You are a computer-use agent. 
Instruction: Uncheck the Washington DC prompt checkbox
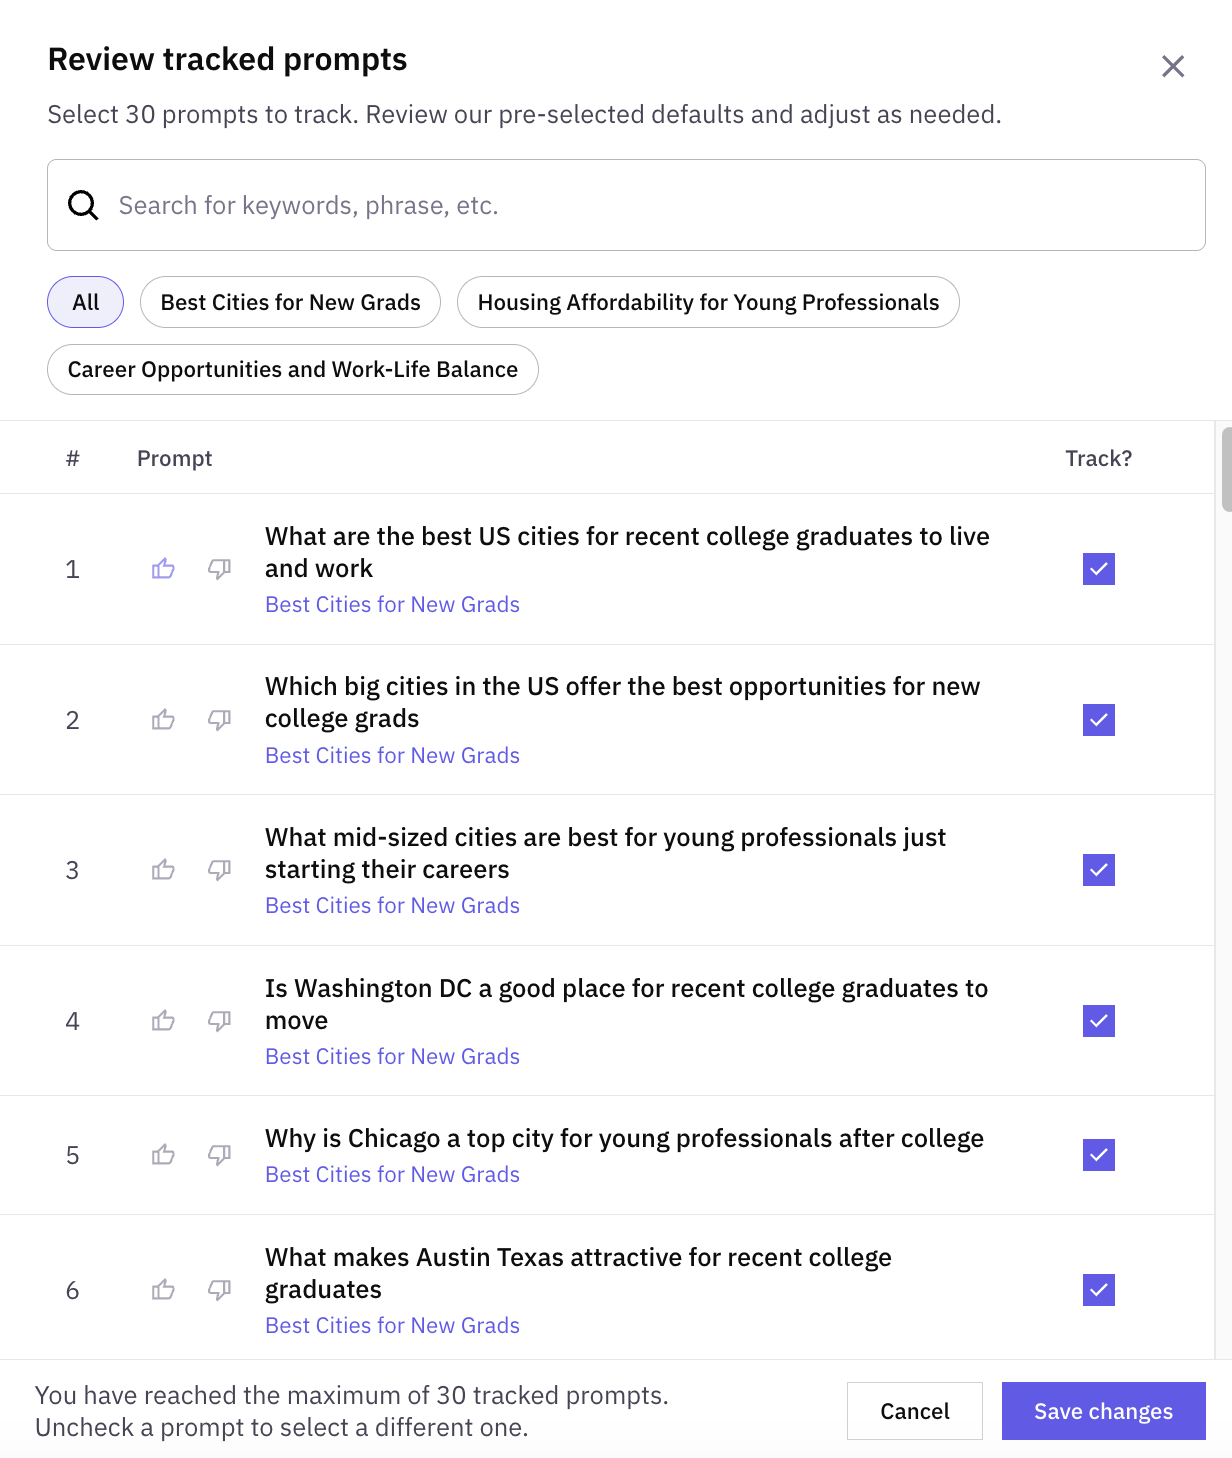[x=1099, y=1021]
